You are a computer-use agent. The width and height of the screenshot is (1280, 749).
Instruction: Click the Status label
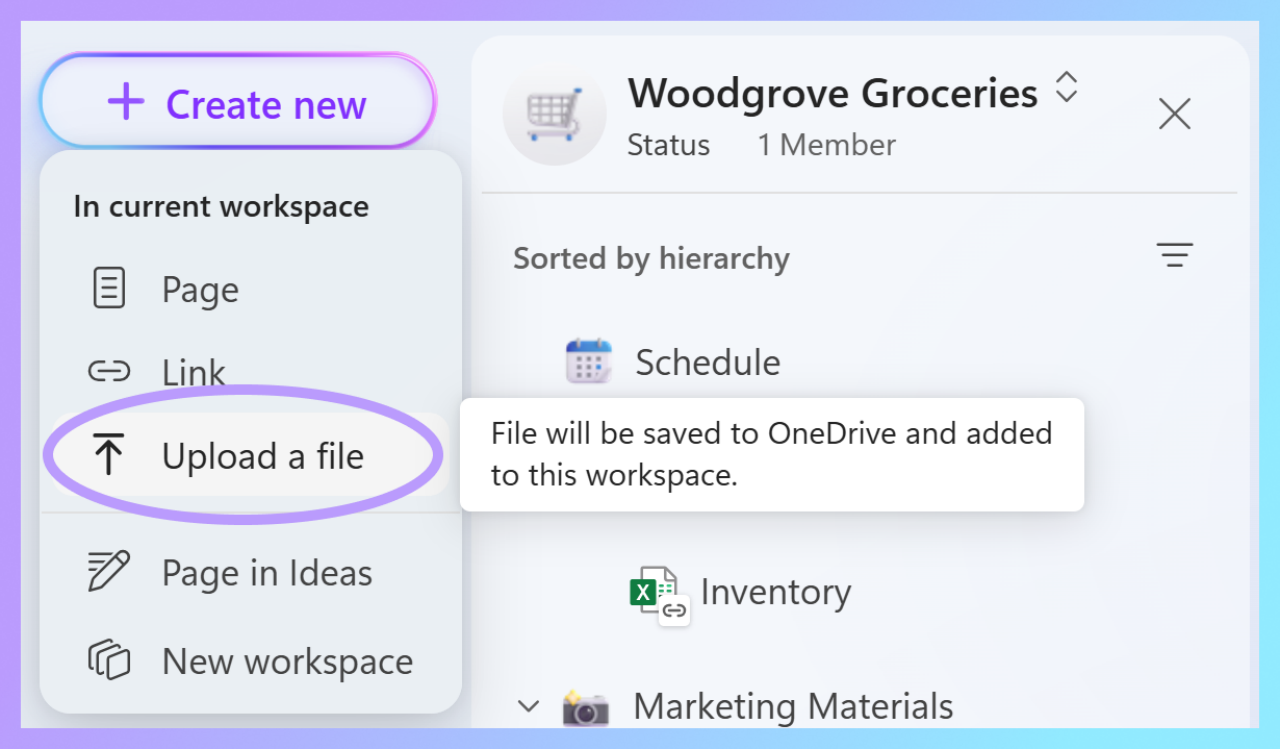(x=668, y=144)
